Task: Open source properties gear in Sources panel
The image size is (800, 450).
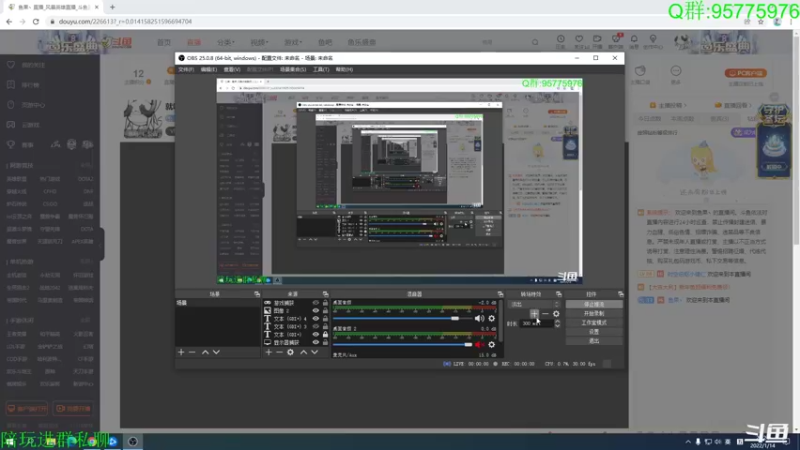Action: (x=290, y=352)
